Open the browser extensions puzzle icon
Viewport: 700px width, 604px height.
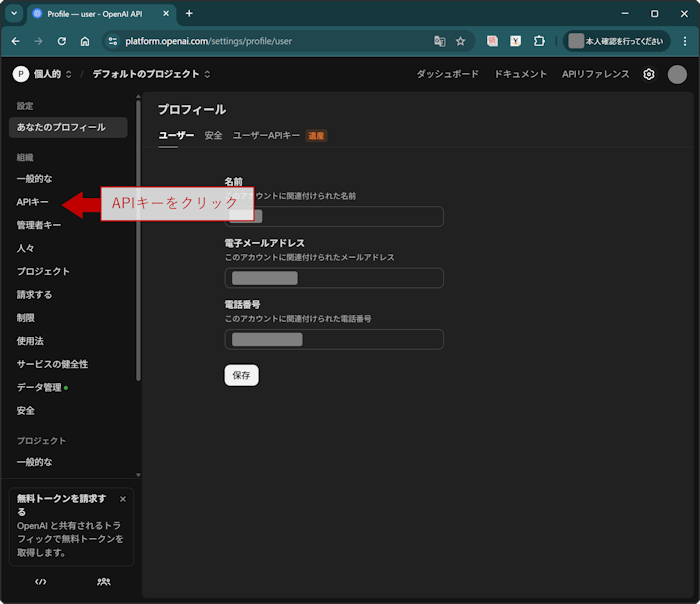click(539, 41)
